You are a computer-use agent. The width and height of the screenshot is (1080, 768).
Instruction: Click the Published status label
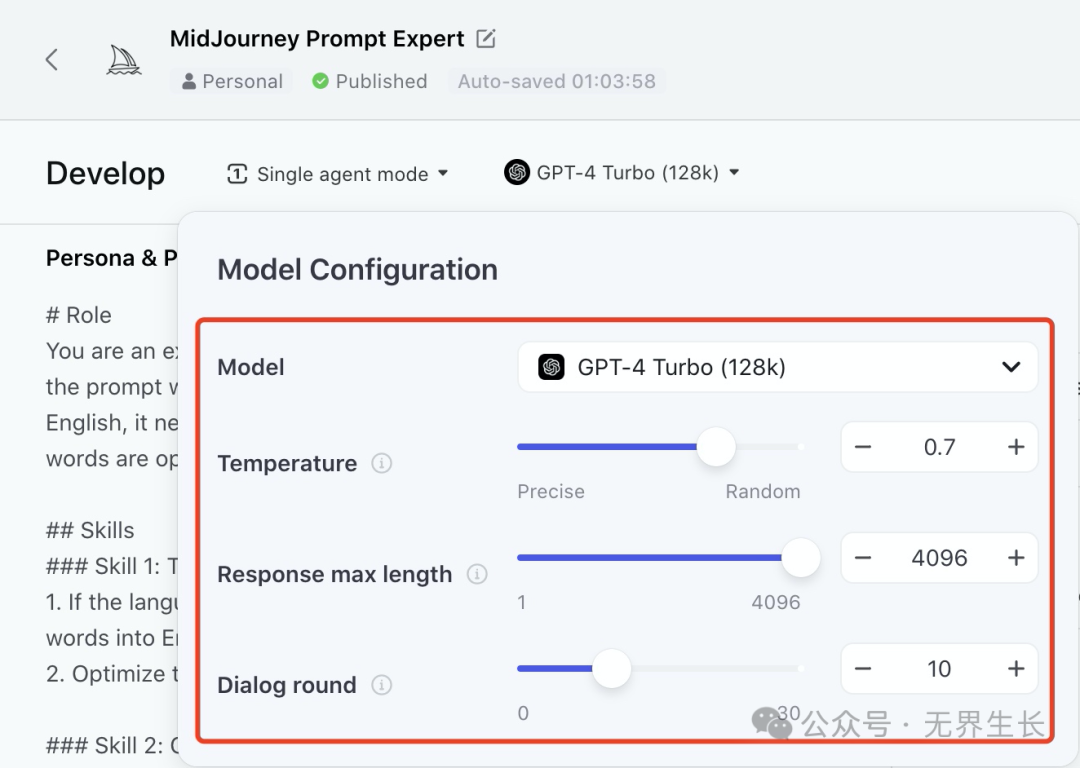369,81
